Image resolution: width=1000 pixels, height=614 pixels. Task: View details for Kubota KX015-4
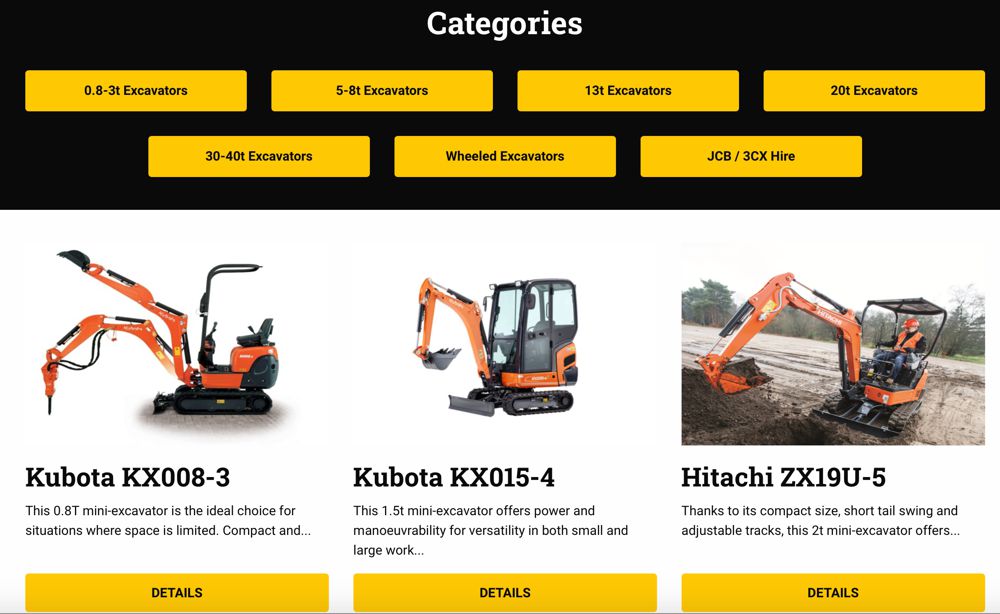tap(505, 592)
